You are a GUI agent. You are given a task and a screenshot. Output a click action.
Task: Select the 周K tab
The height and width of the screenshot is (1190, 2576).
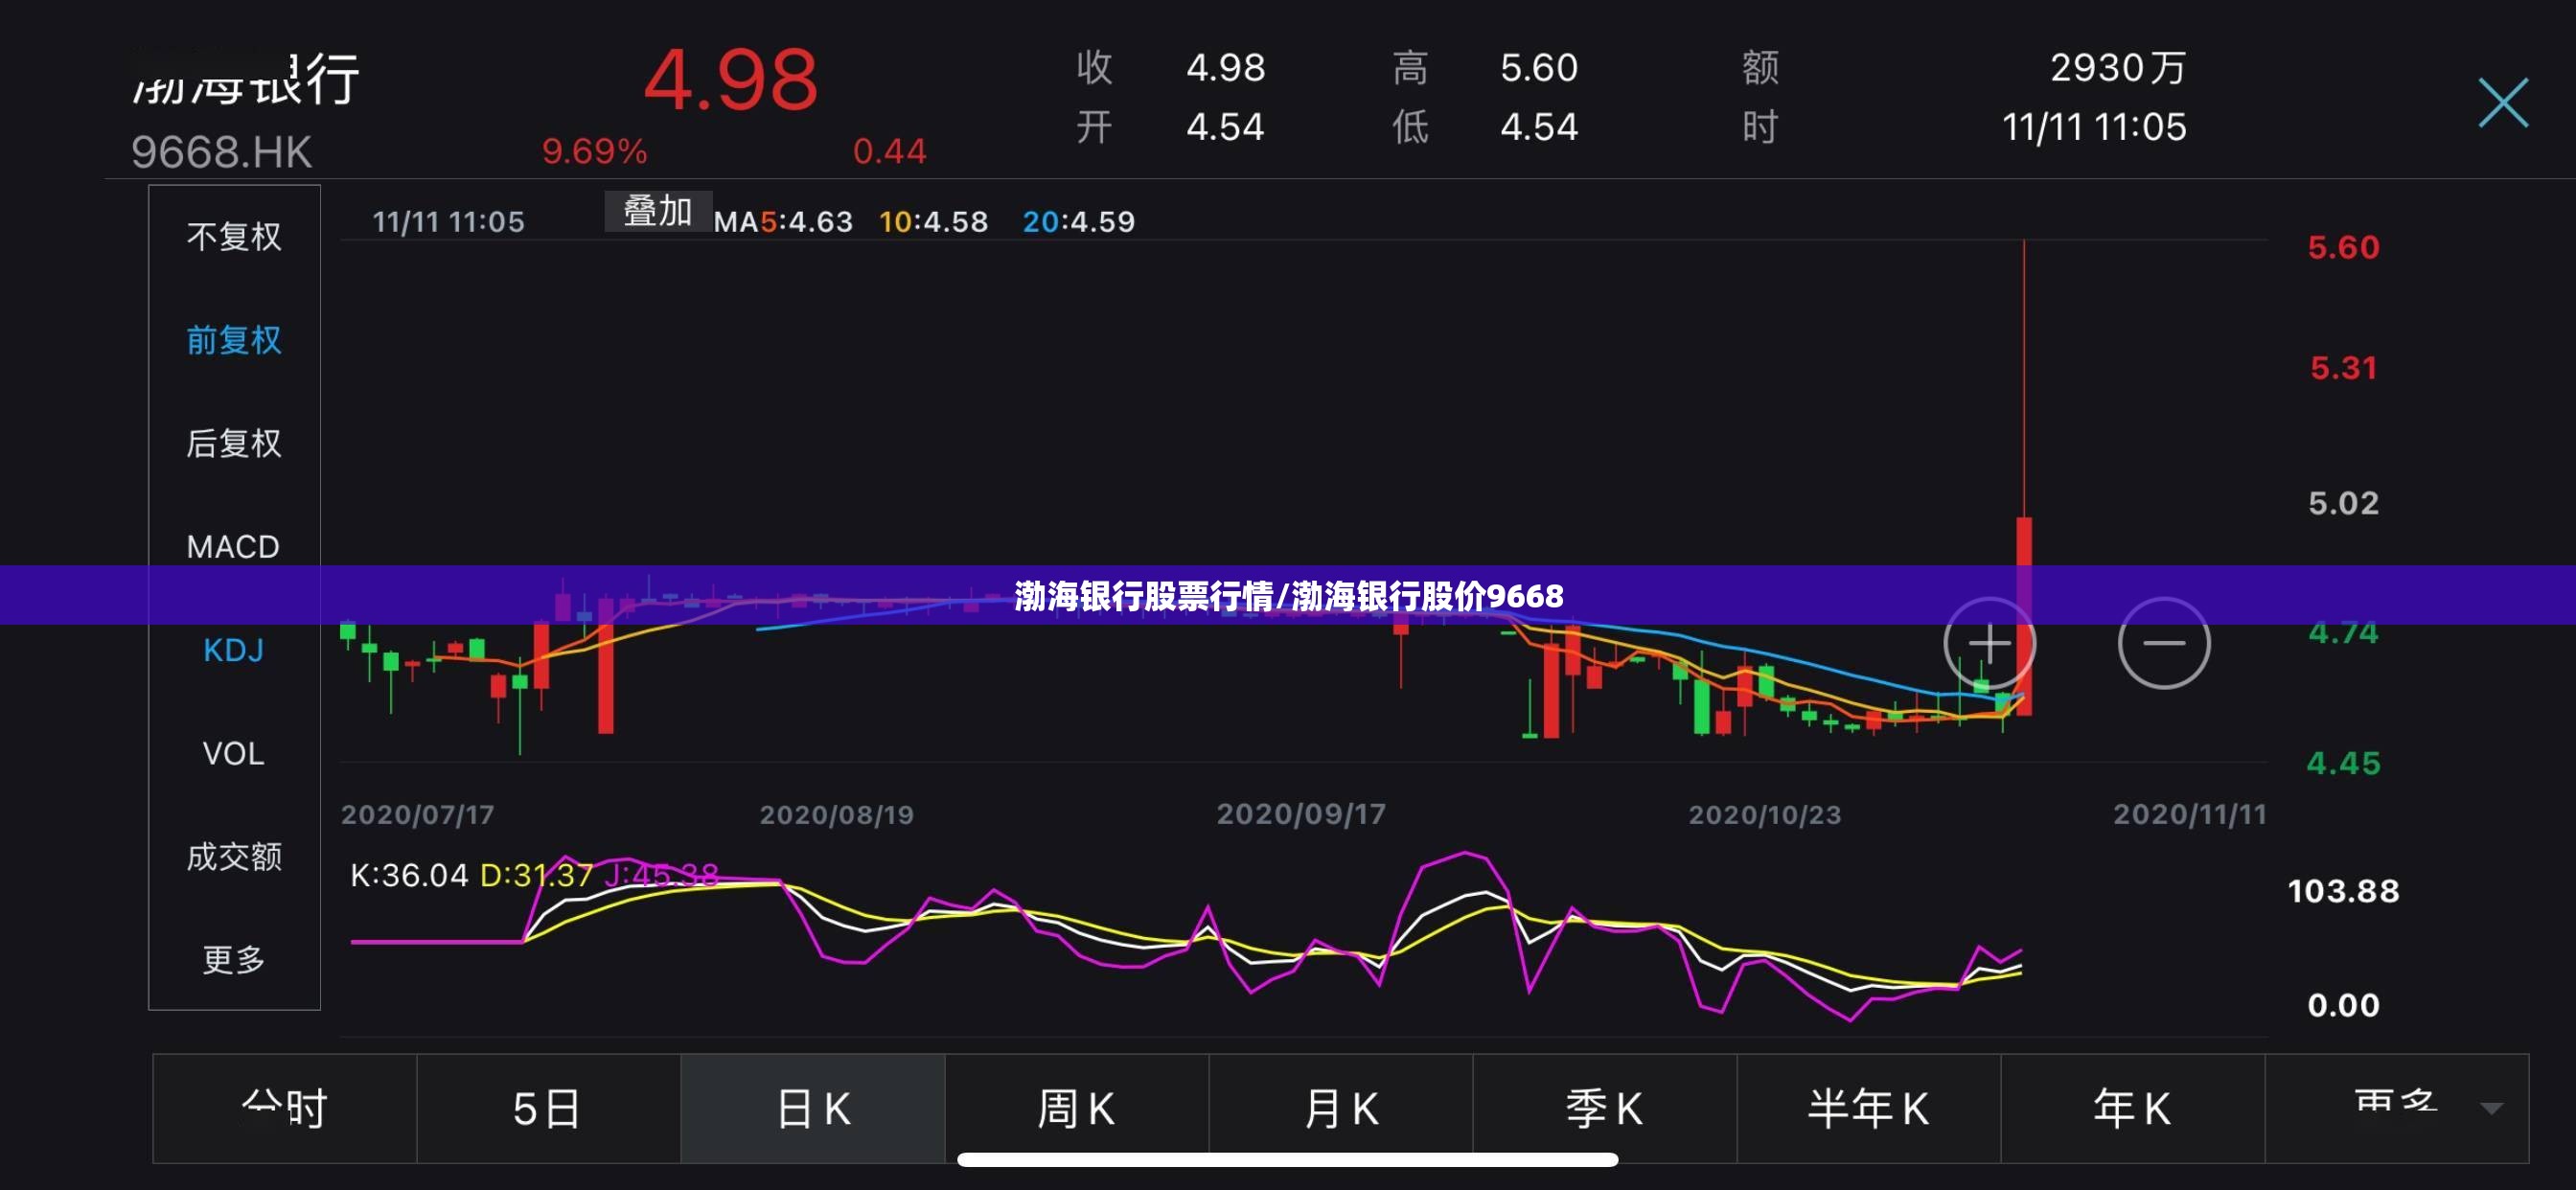coord(1077,1108)
